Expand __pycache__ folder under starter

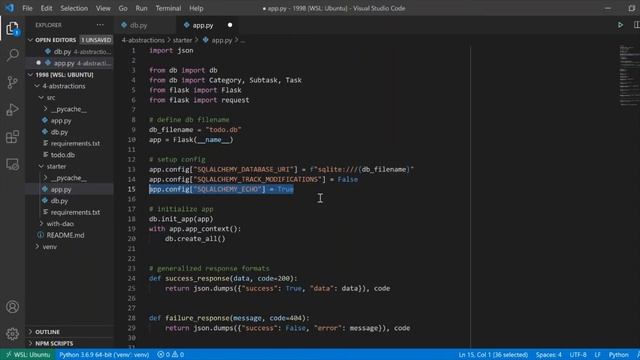(x=69, y=178)
